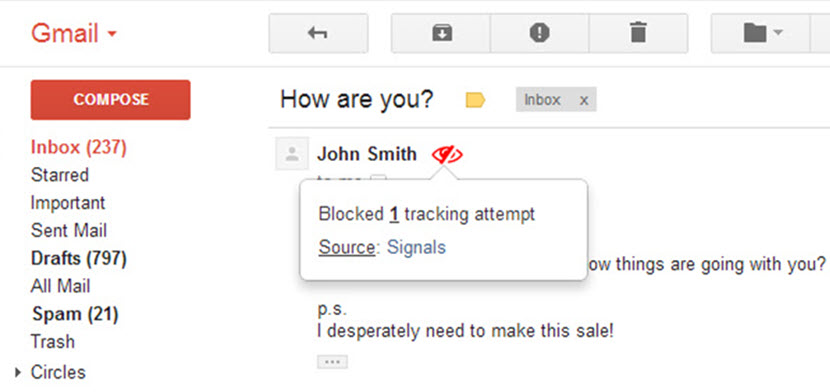Delete email with trash icon
830x392 pixels.
(638, 33)
